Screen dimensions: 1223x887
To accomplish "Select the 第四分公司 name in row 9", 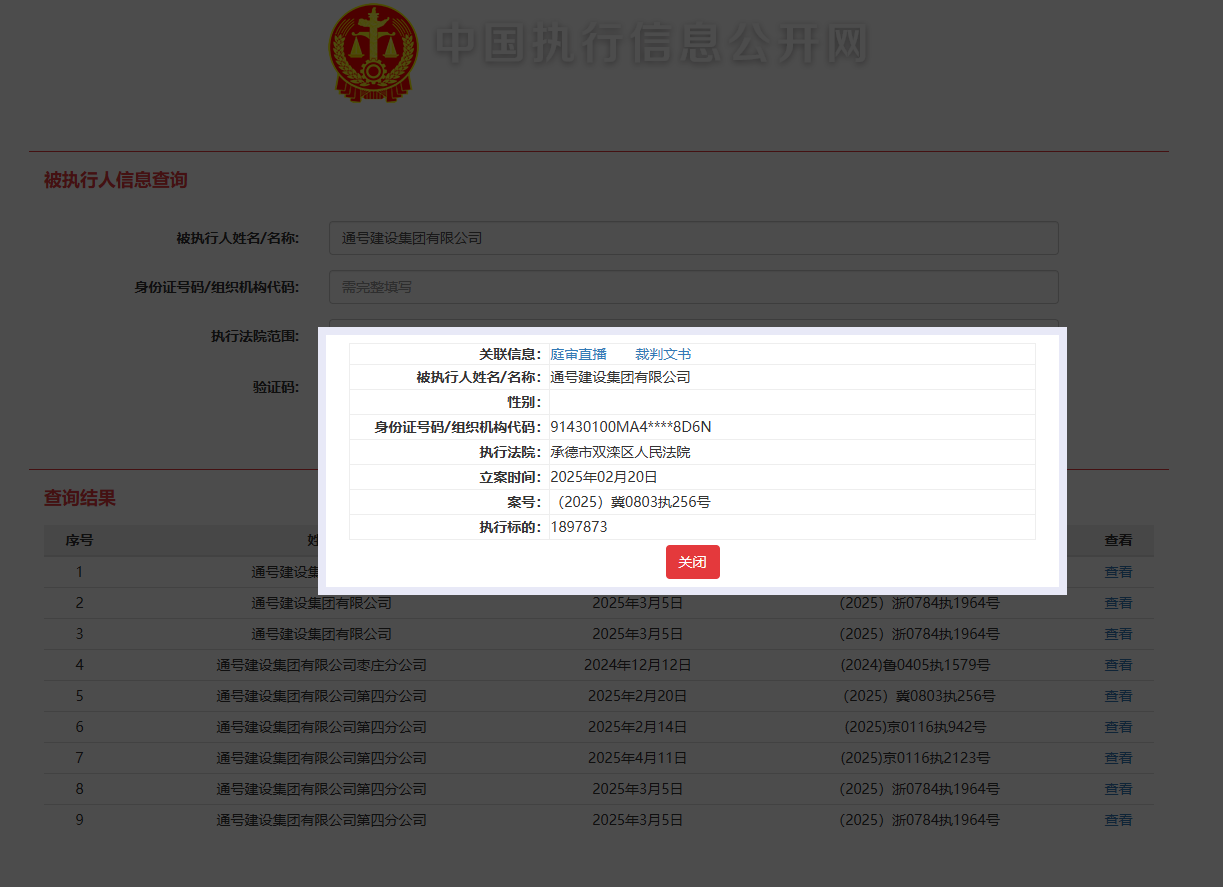I will click(x=321, y=820).
